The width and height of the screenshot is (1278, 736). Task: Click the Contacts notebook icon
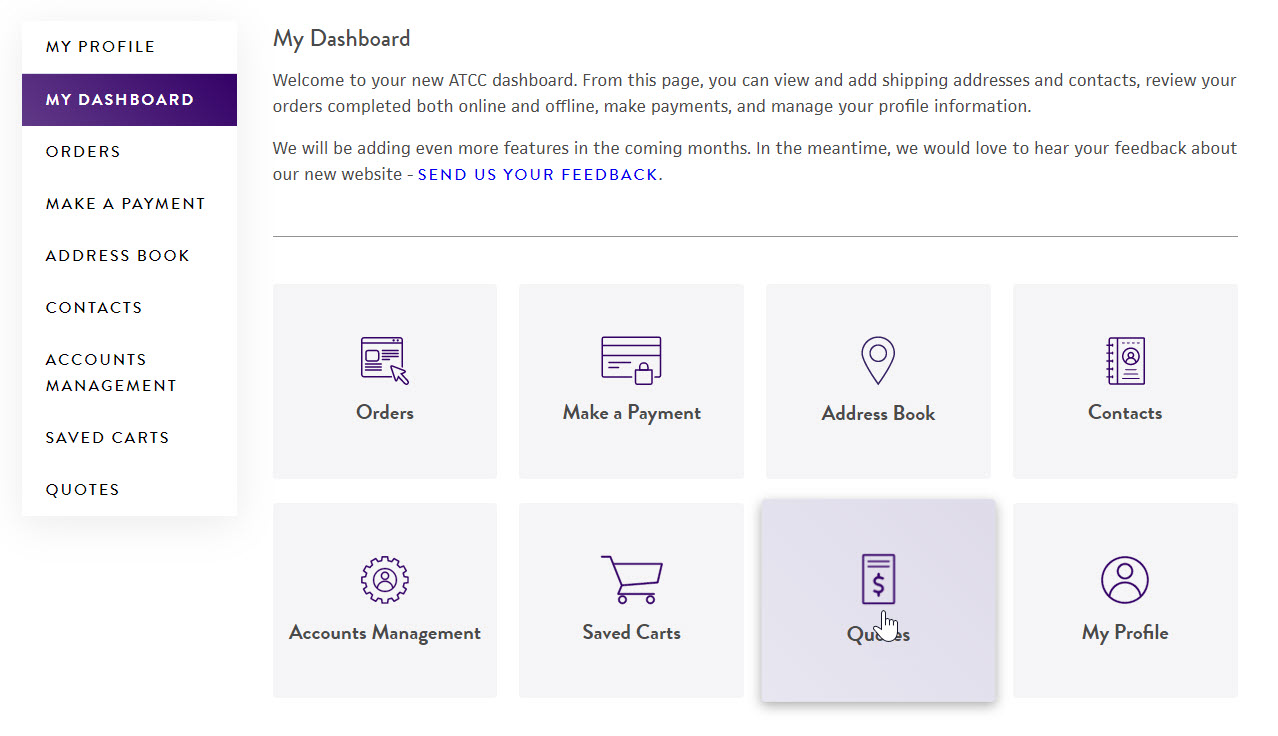[x=1125, y=361]
